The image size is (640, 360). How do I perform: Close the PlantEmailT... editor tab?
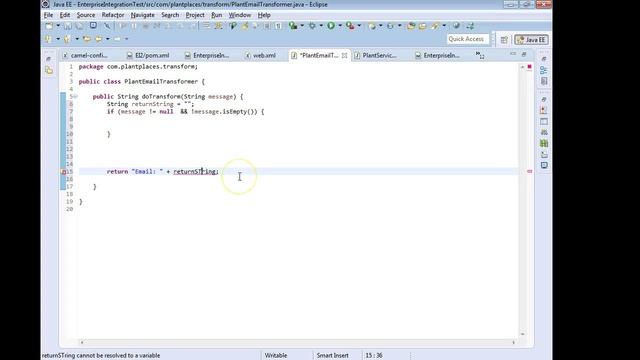coord(344,56)
